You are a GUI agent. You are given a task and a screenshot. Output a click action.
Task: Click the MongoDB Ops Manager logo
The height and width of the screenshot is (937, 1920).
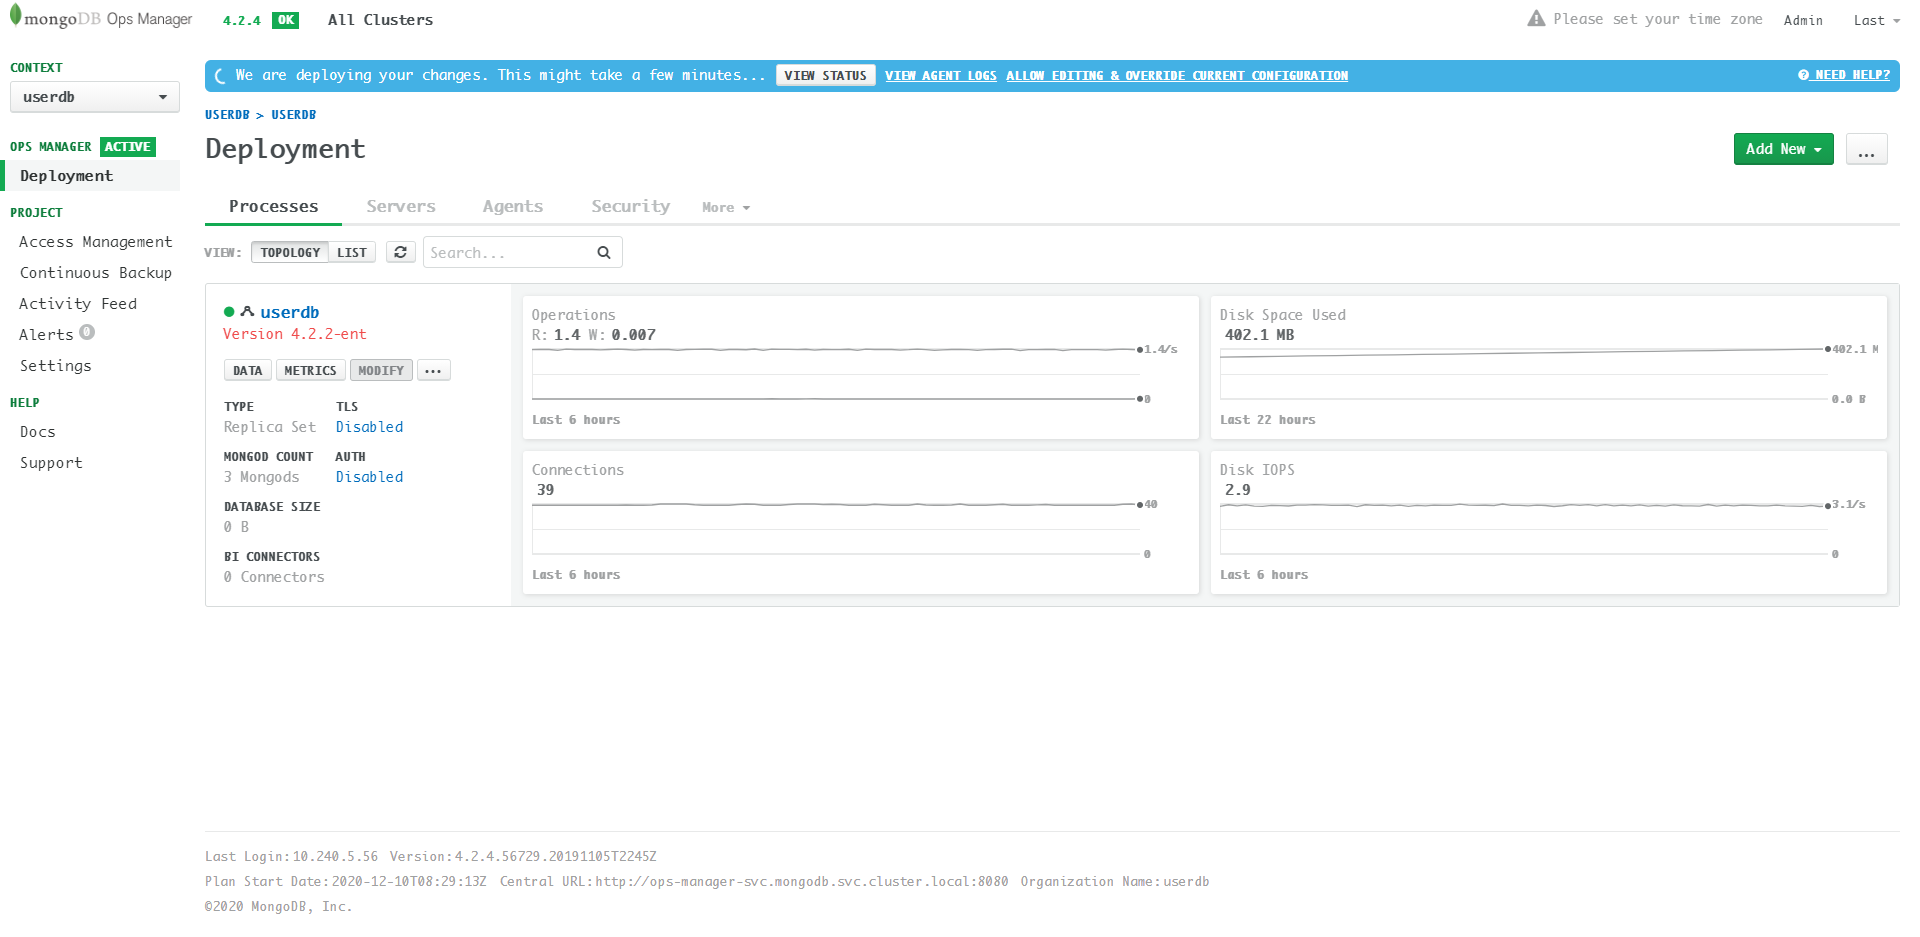pyautogui.click(x=100, y=19)
